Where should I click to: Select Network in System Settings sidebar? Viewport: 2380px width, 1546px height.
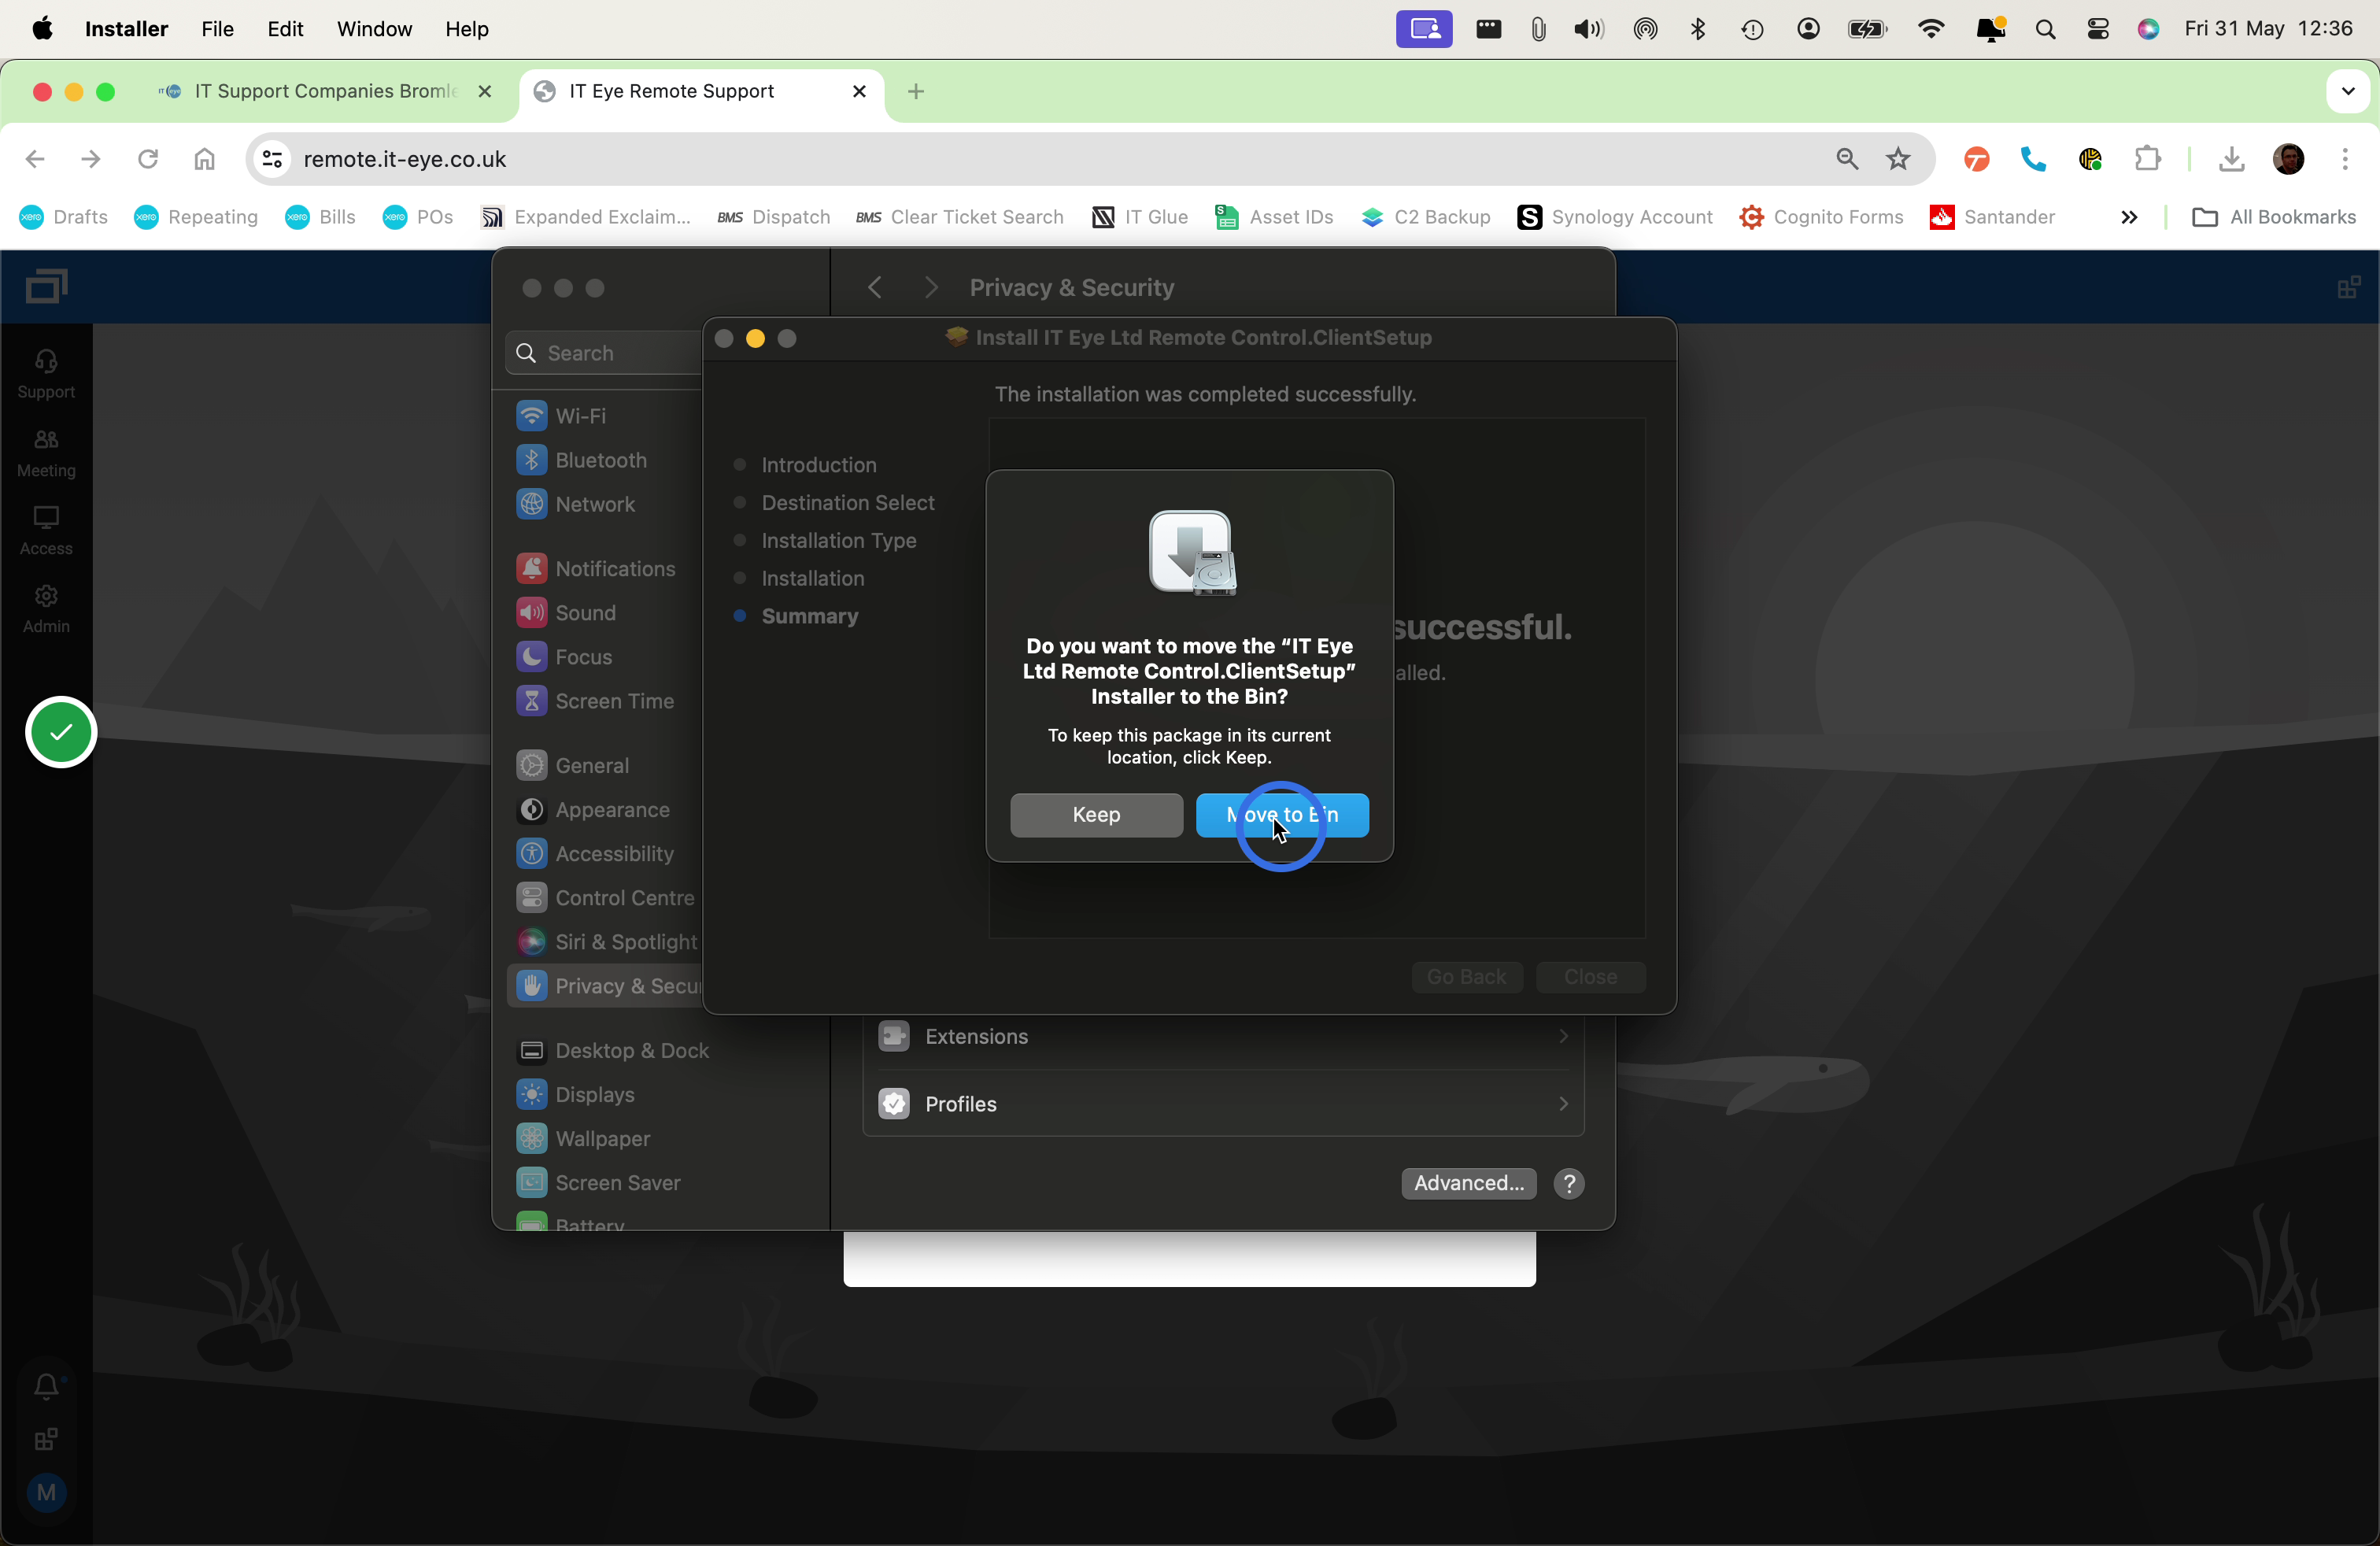[x=605, y=504]
